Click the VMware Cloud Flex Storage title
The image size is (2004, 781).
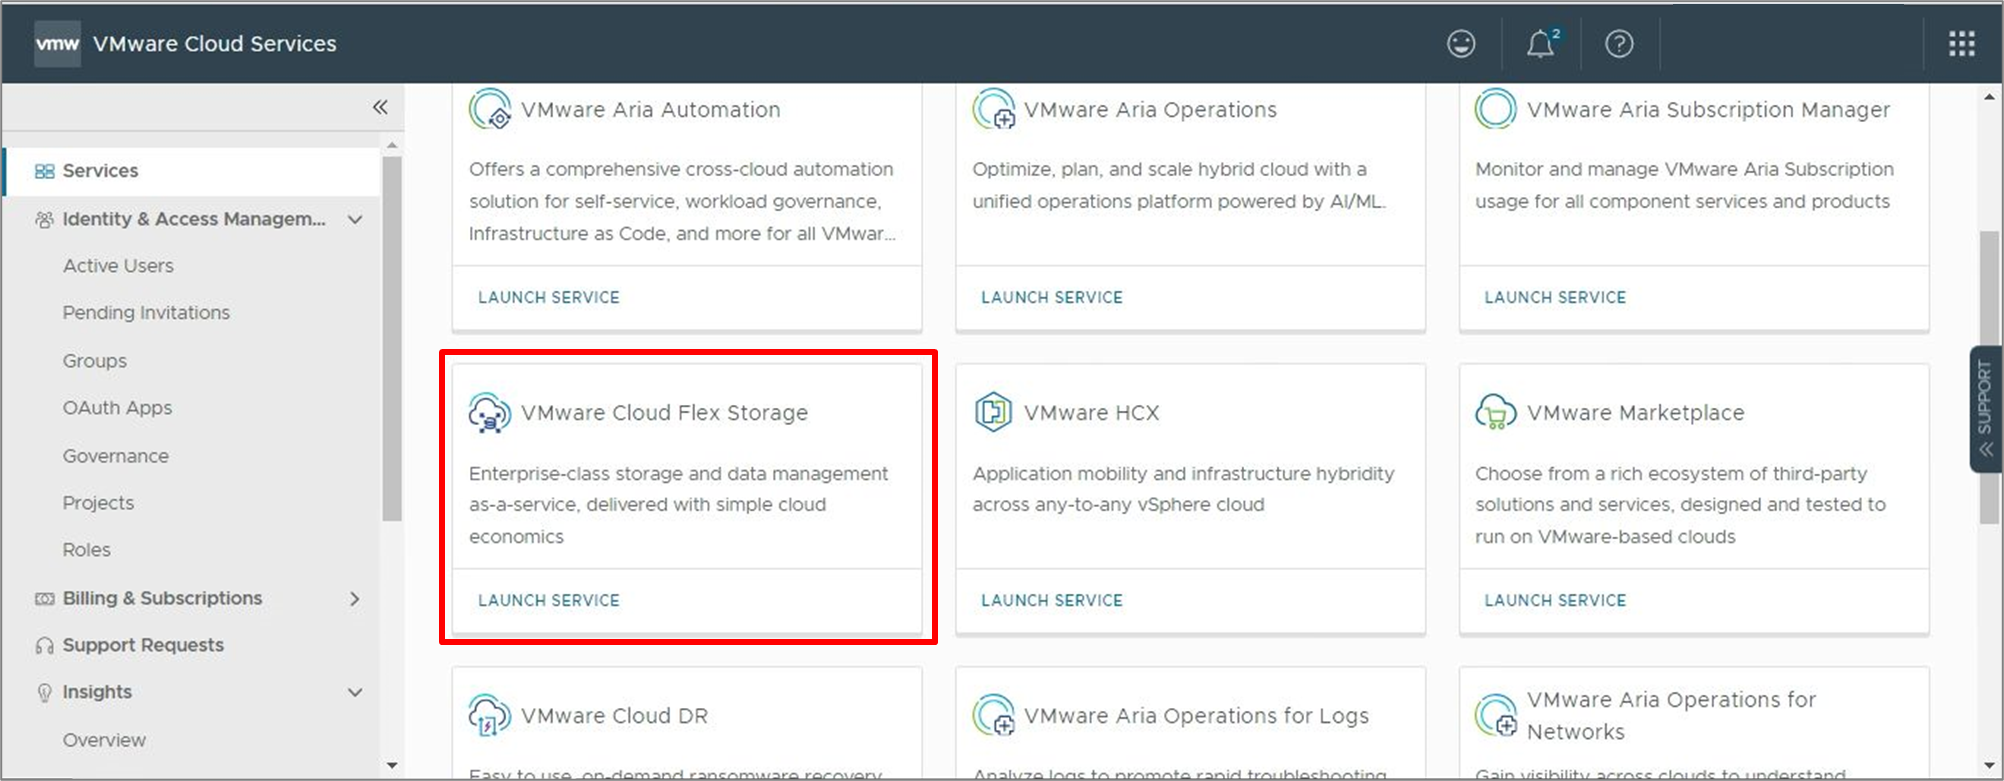coord(664,413)
